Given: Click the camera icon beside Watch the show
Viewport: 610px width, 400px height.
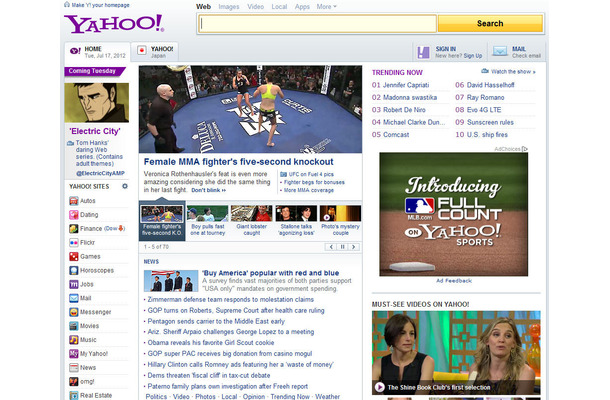Looking at the screenshot, I should [485, 71].
